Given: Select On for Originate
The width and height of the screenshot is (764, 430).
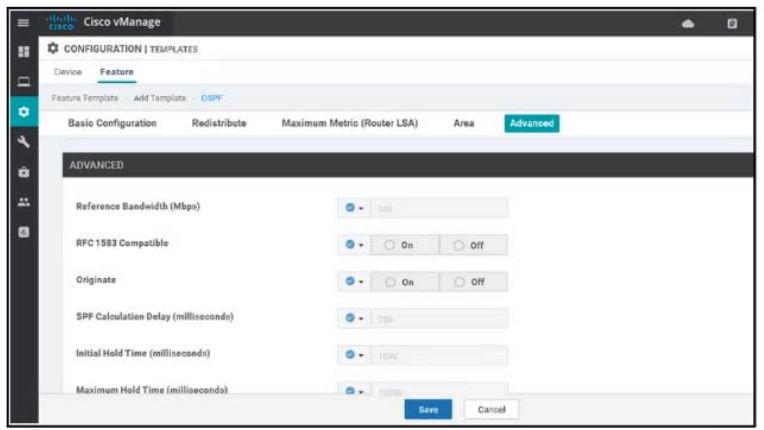Looking at the screenshot, I should tap(404, 282).
